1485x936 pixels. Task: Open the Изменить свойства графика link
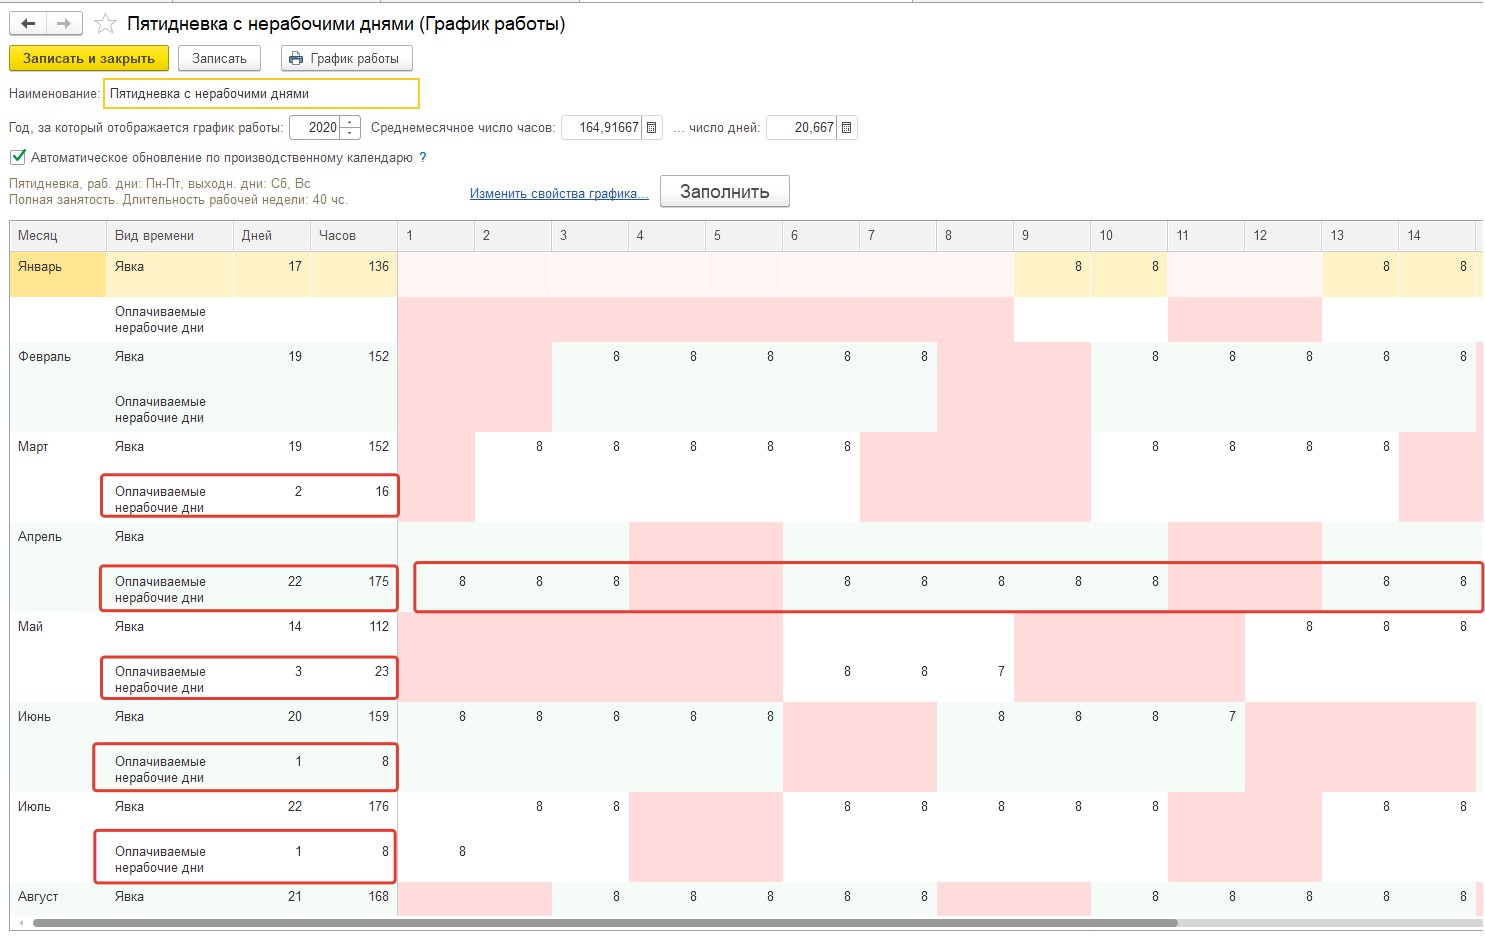(559, 193)
